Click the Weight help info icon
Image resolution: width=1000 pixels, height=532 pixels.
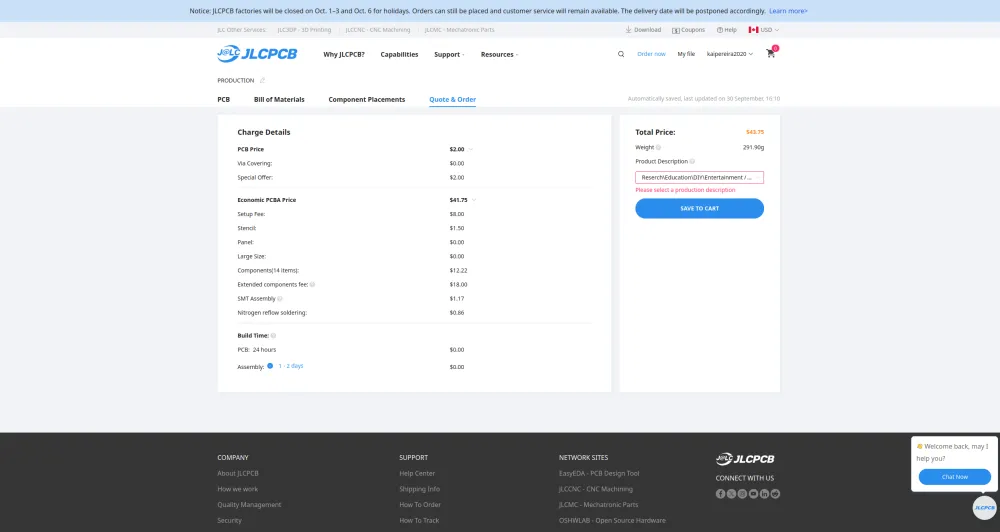coord(658,147)
